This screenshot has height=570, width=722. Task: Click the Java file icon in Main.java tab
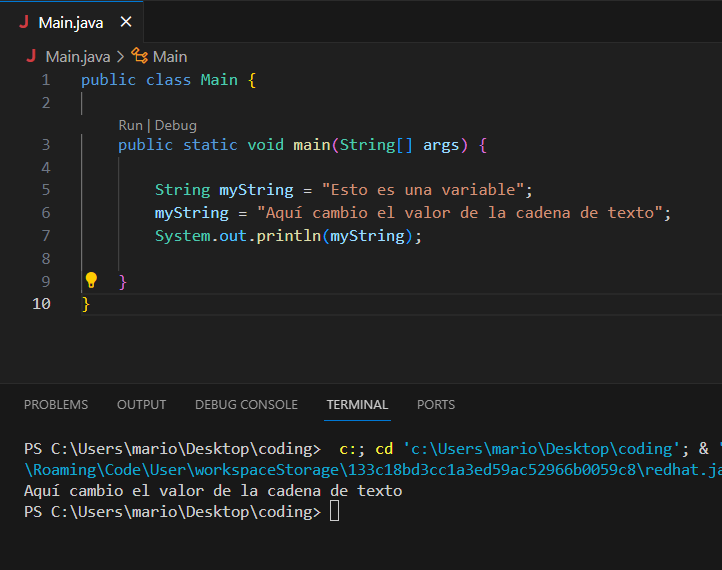click(x=24, y=22)
